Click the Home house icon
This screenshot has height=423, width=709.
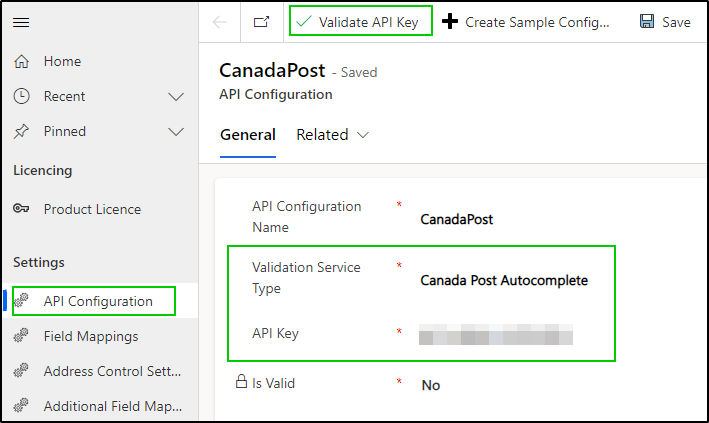point(21,61)
